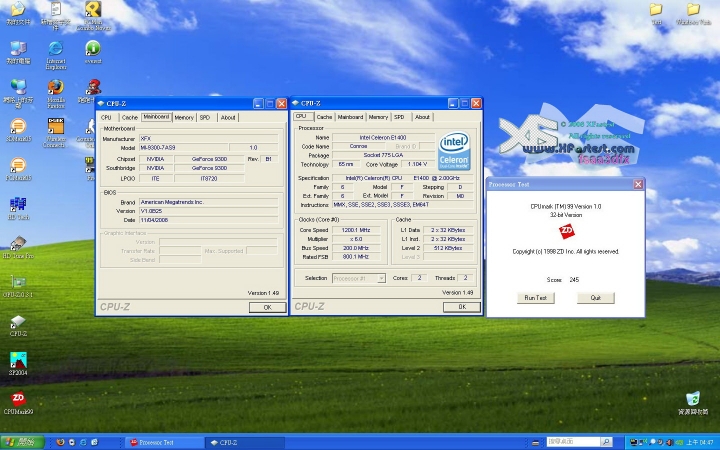
Task: Expand the Processor #1 selection dropdown
Action: [381, 278]
